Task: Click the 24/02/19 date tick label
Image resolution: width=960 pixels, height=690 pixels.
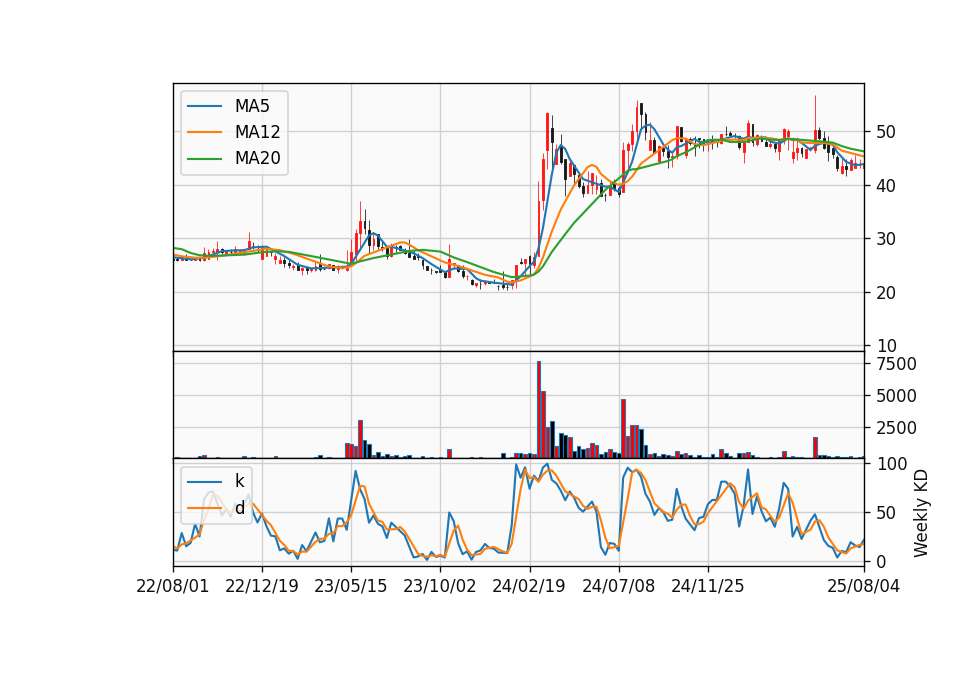Action: click(530, 586)
